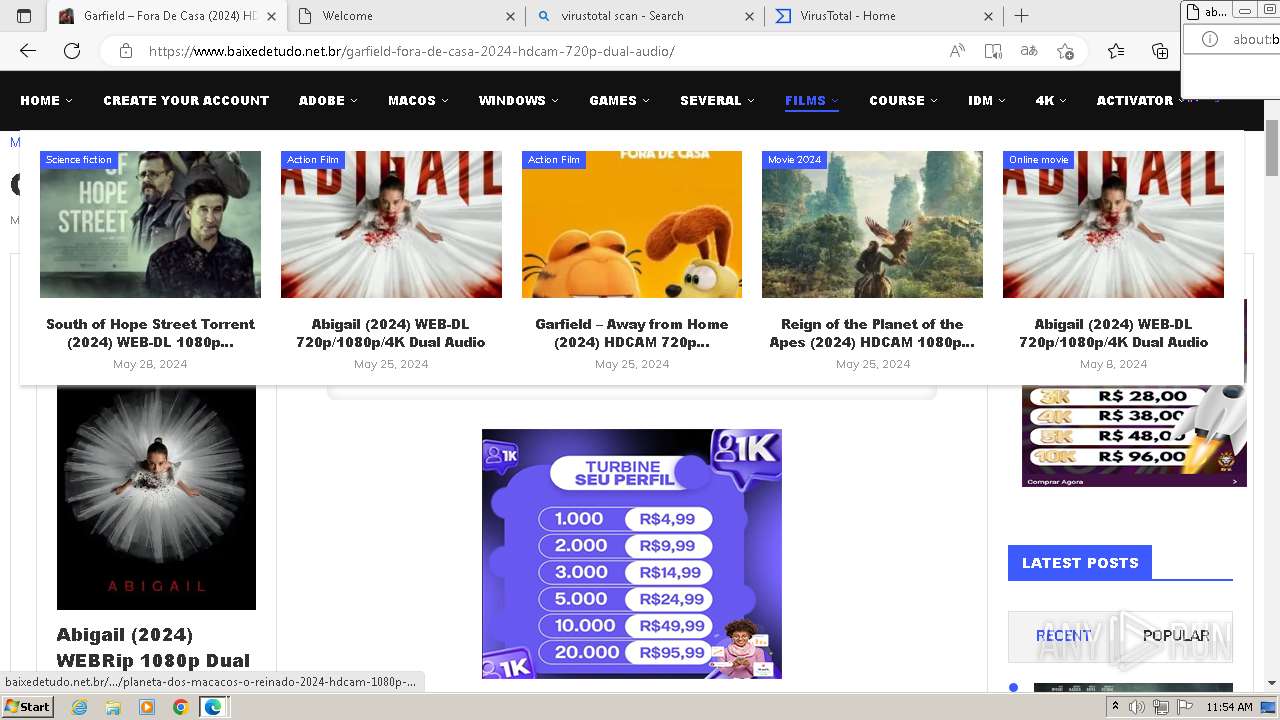Switch to the Welcome tab
Screen dimensions: 1280x720
point(407,16)
